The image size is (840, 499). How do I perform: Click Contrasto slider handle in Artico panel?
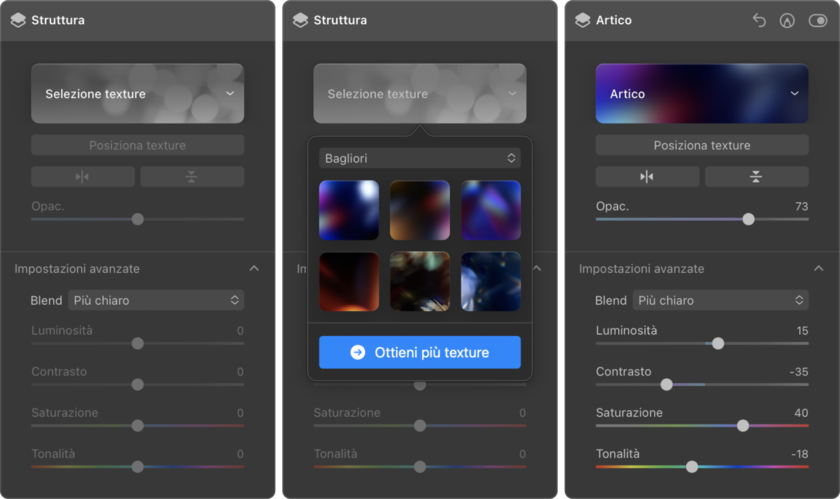666,385
